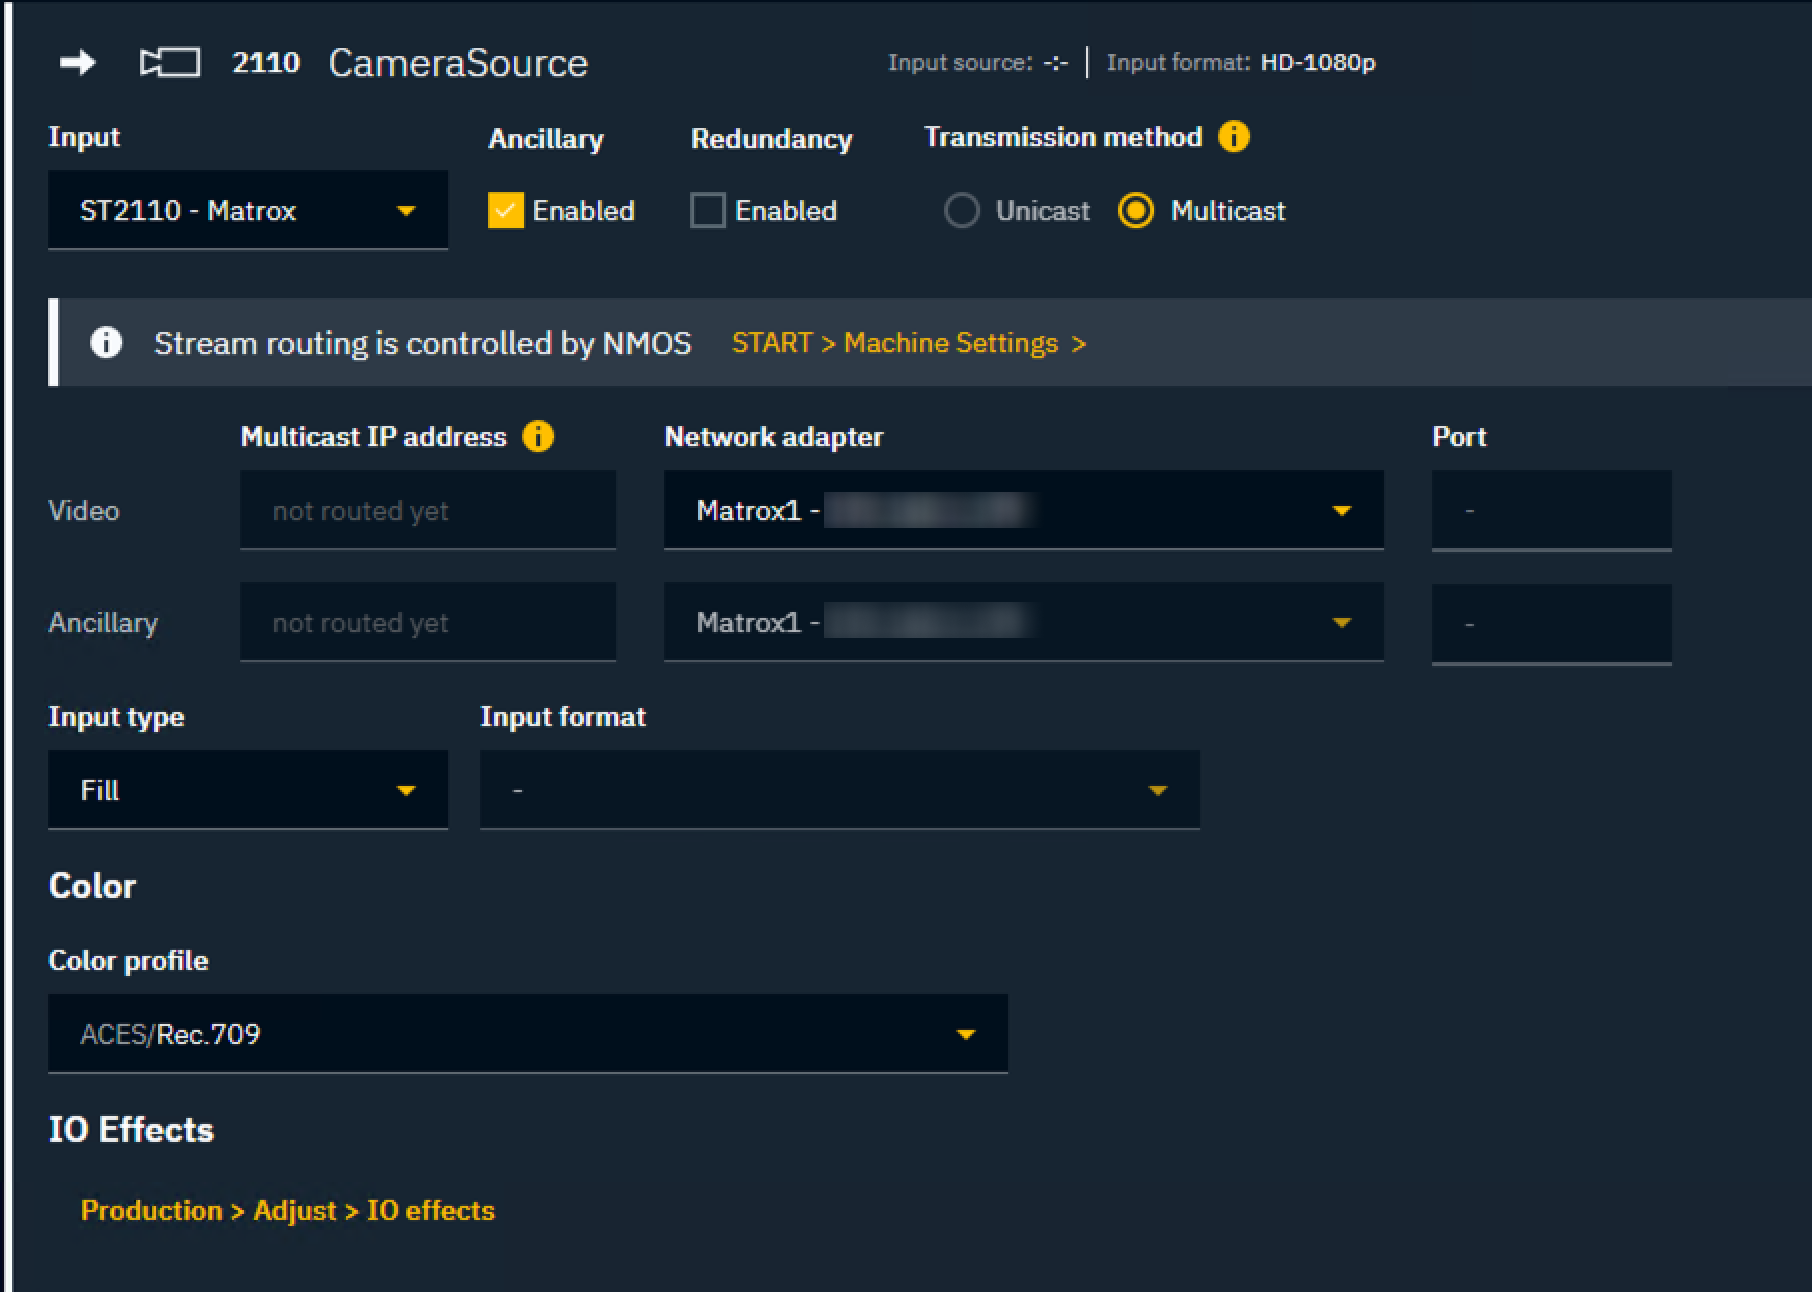The width and height of the screenshot is (1812, 1292).
Task: Open the Input type Fill dropdown
Action: (247, 790)
